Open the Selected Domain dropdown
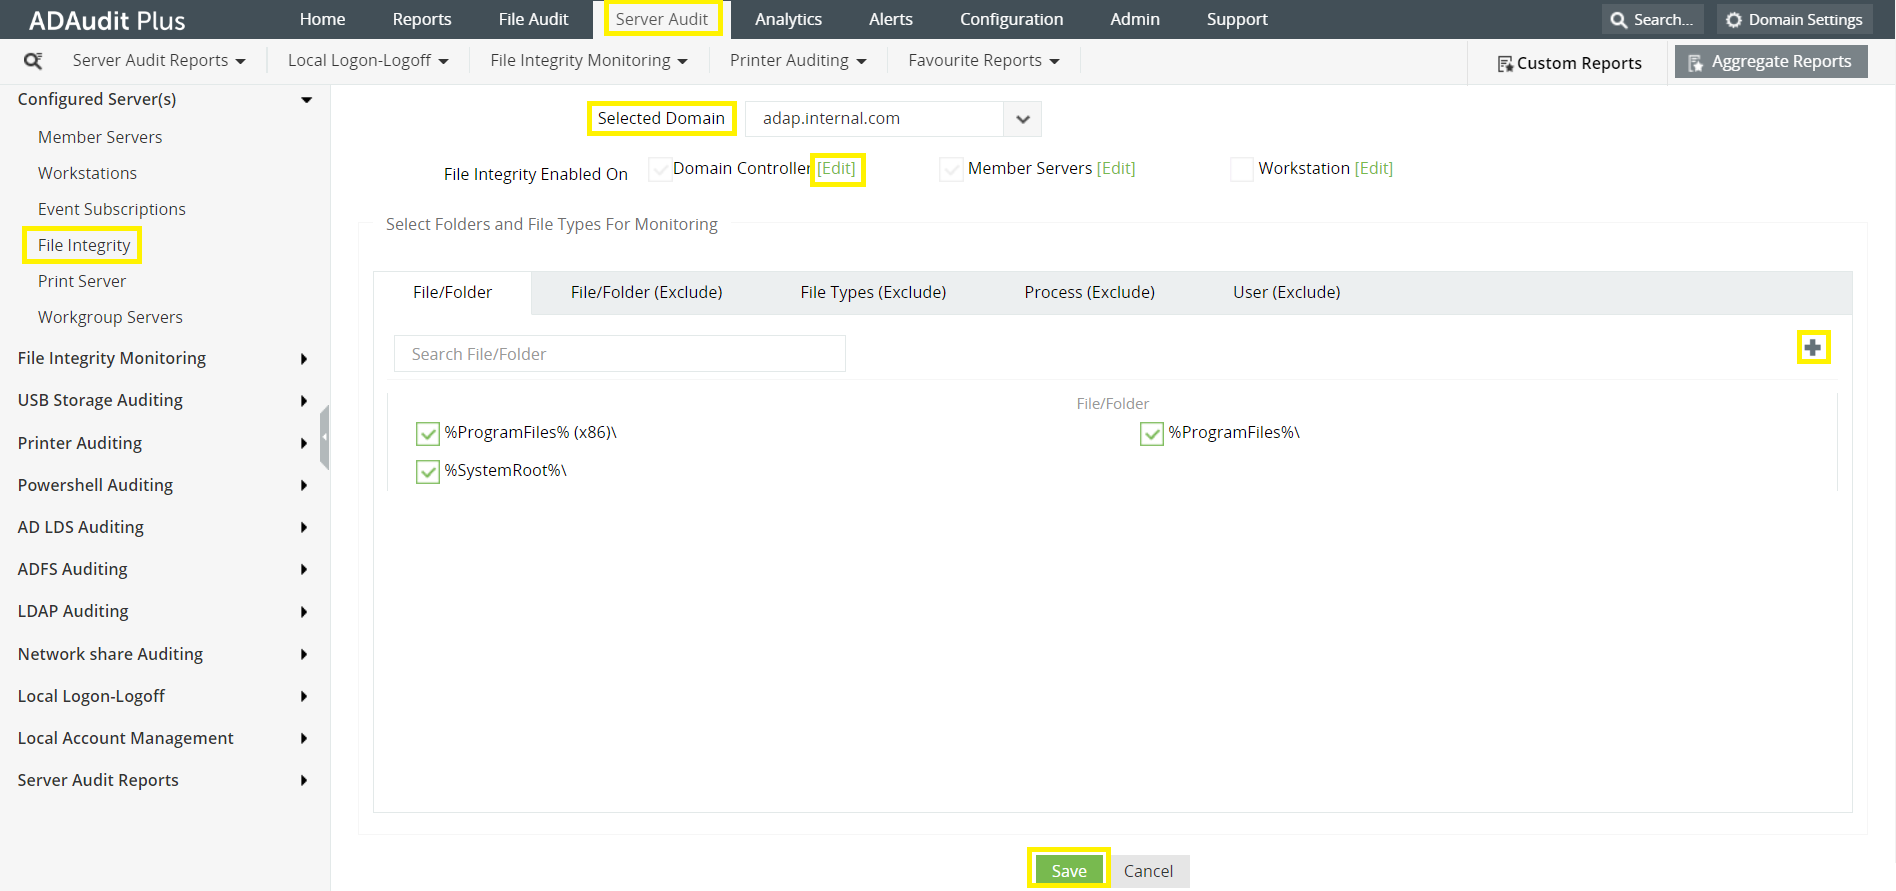 (1022, 119)
